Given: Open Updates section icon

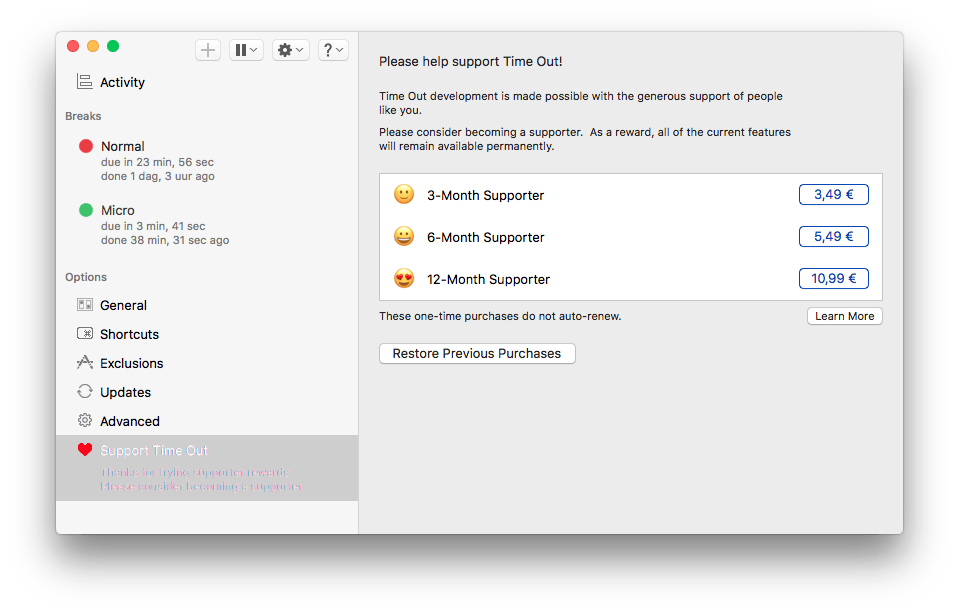Looking at the screenshot, I should (85, 392).
